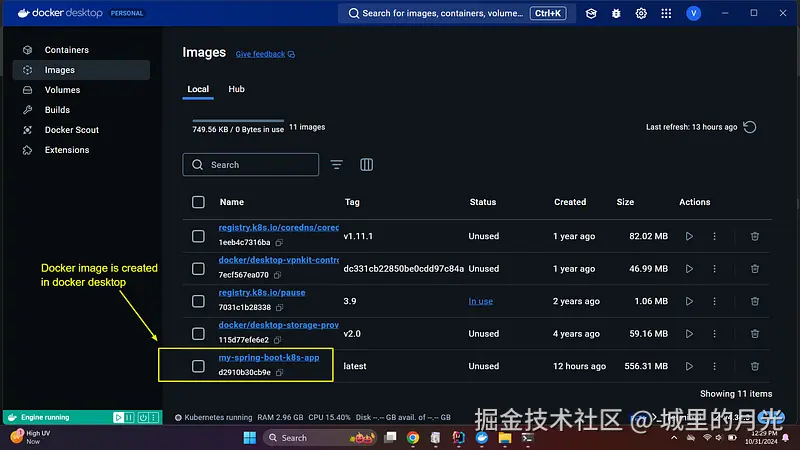Open Volumes in the sidebar

pyautogui.click(x=62, y=90)
